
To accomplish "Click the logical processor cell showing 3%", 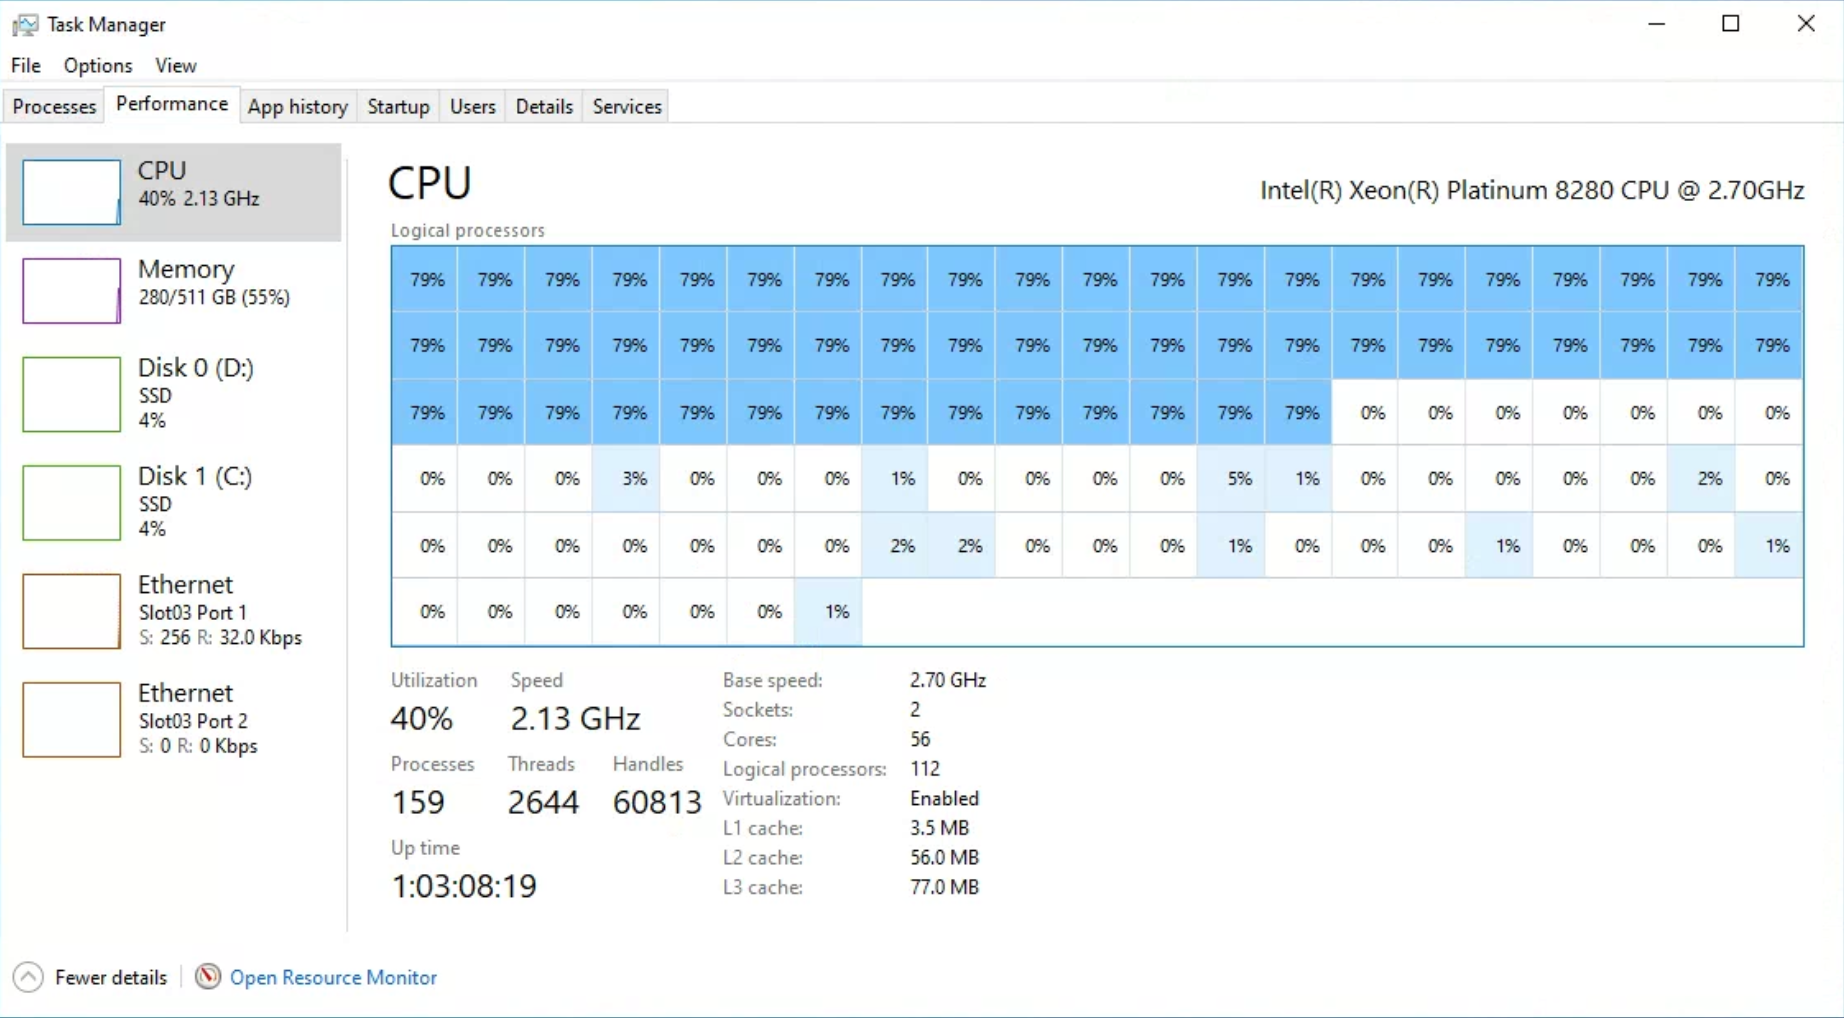I will (626, 479).
